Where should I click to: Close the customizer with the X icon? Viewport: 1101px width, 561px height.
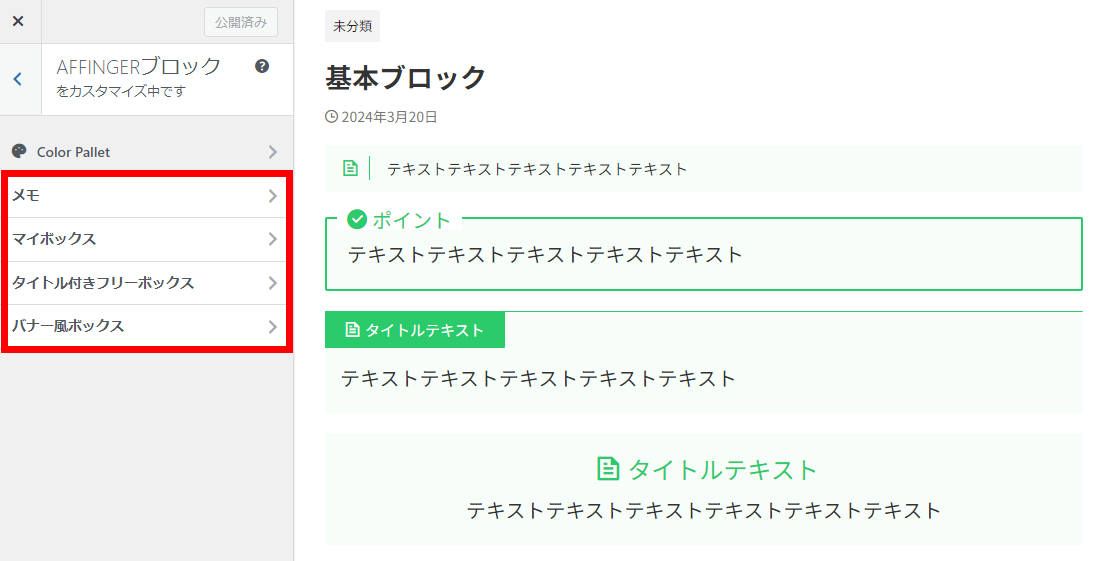click(18, 21)
